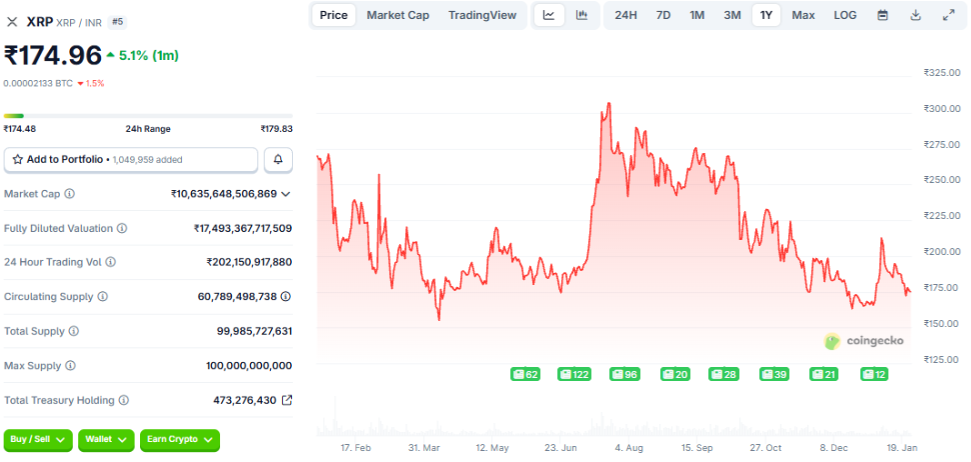971x462 pixels.
Task: Open the Wallet dropdown
Action: pos(106,440)
